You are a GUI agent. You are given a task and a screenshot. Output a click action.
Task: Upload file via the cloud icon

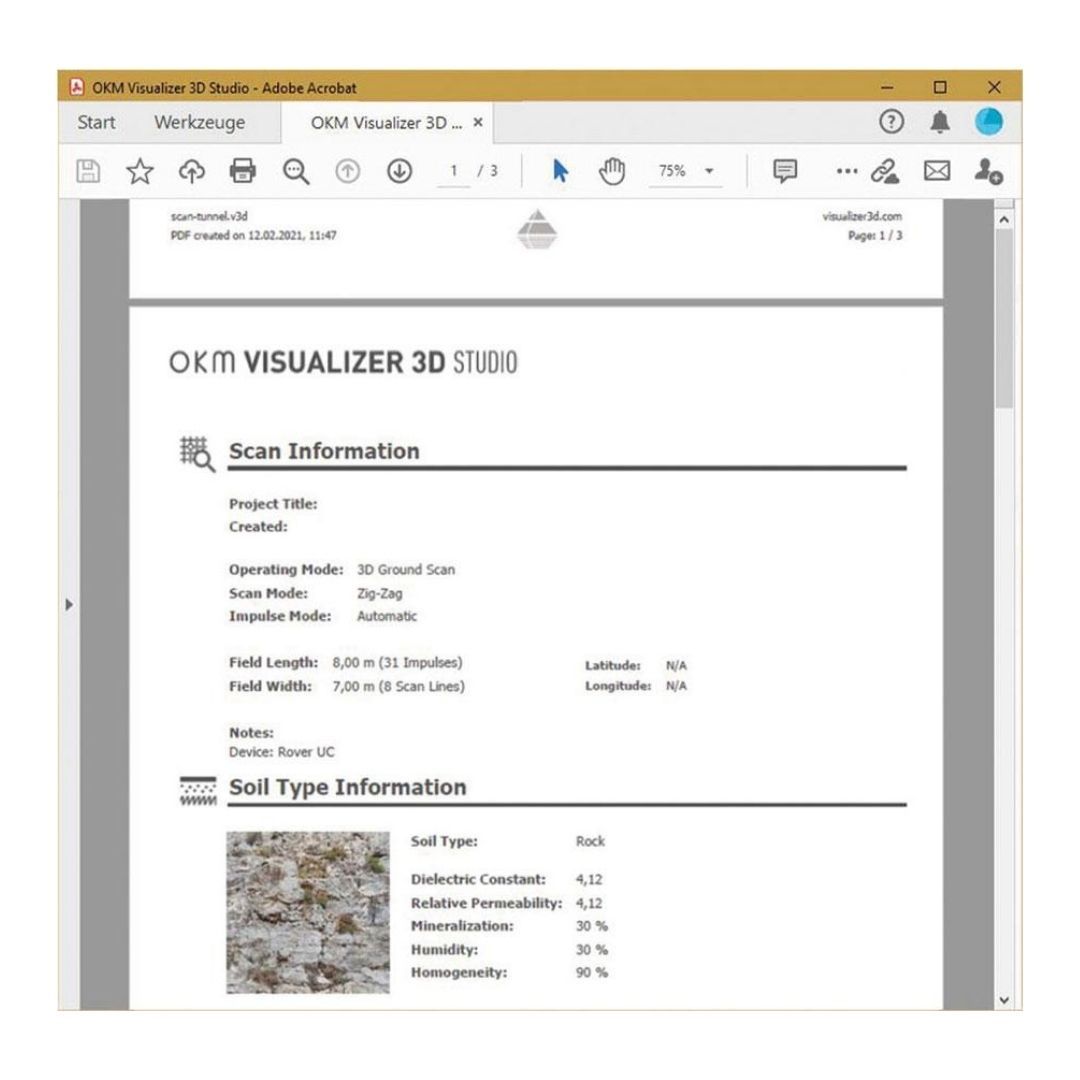point(191,171)
